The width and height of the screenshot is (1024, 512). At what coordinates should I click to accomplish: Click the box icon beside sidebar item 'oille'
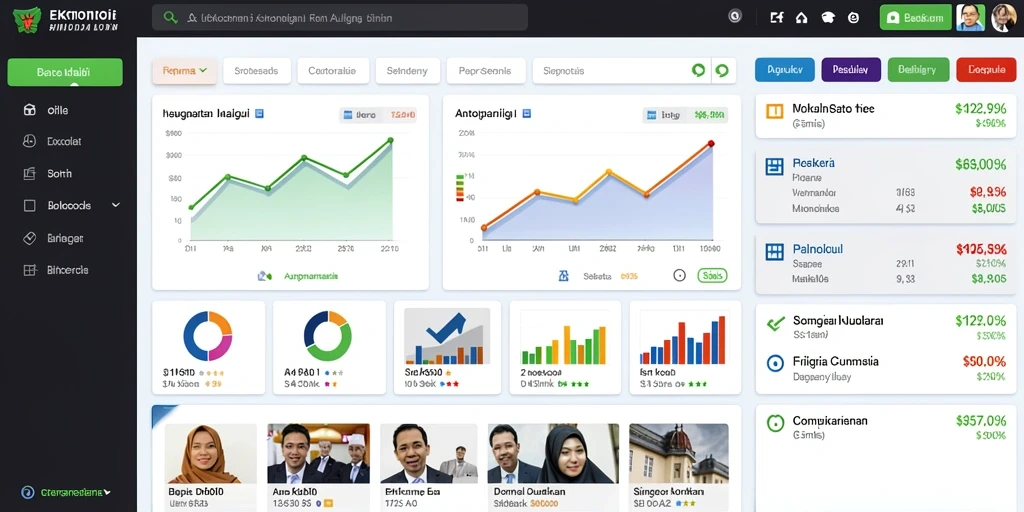(x=29, y=110)
